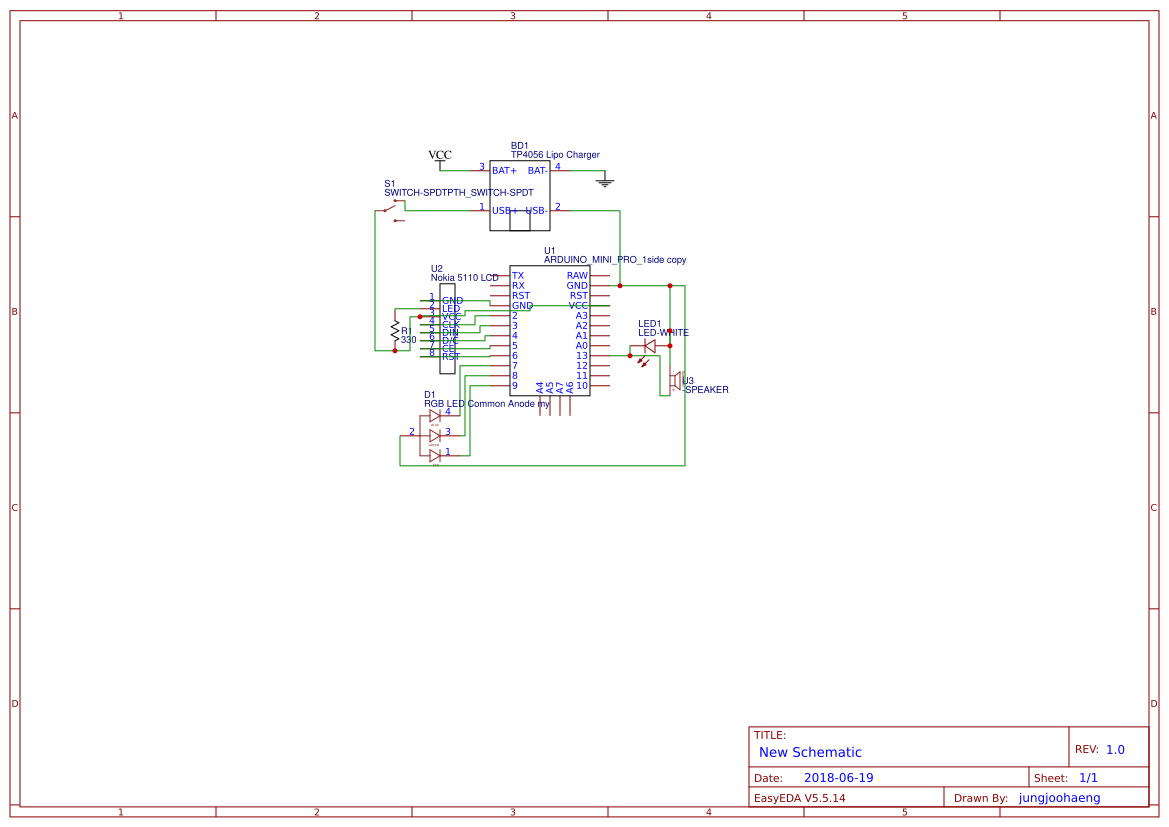Click the ground symbol near BAT-
Screen dimensions: 1169x827
[x=604, y=181]
